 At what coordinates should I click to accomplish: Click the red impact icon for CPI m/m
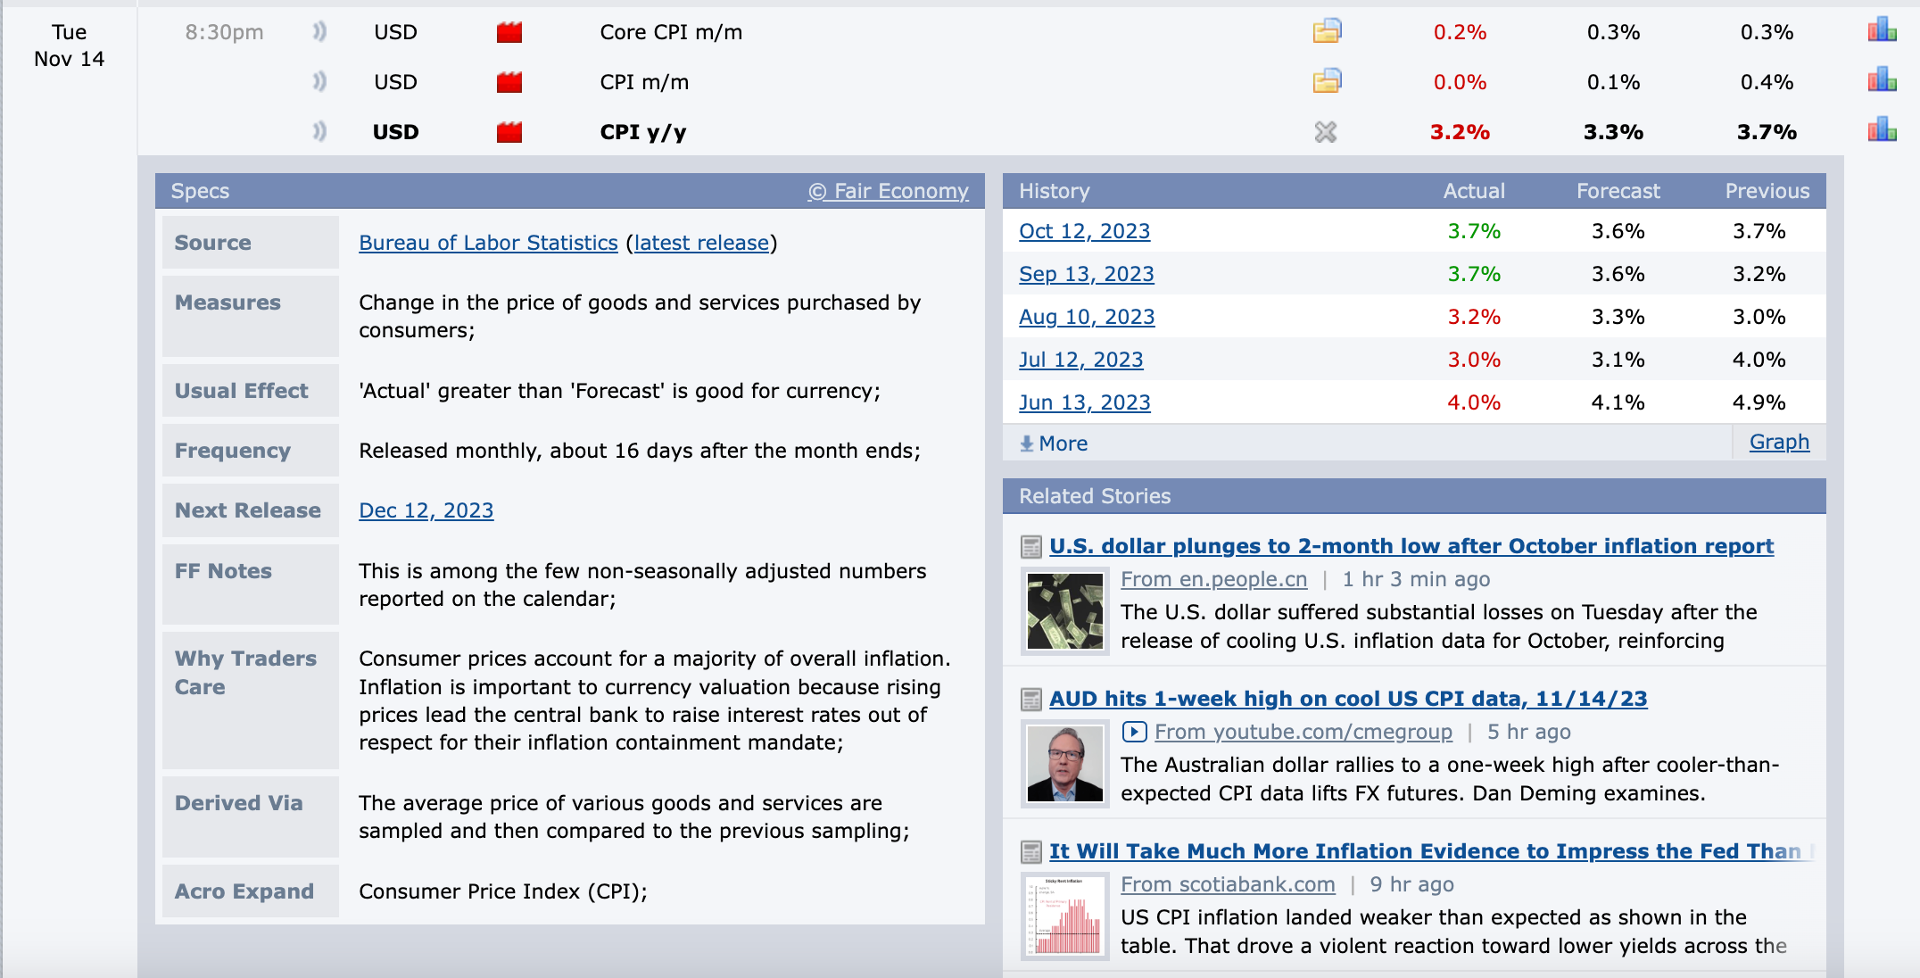pos(509,82)
